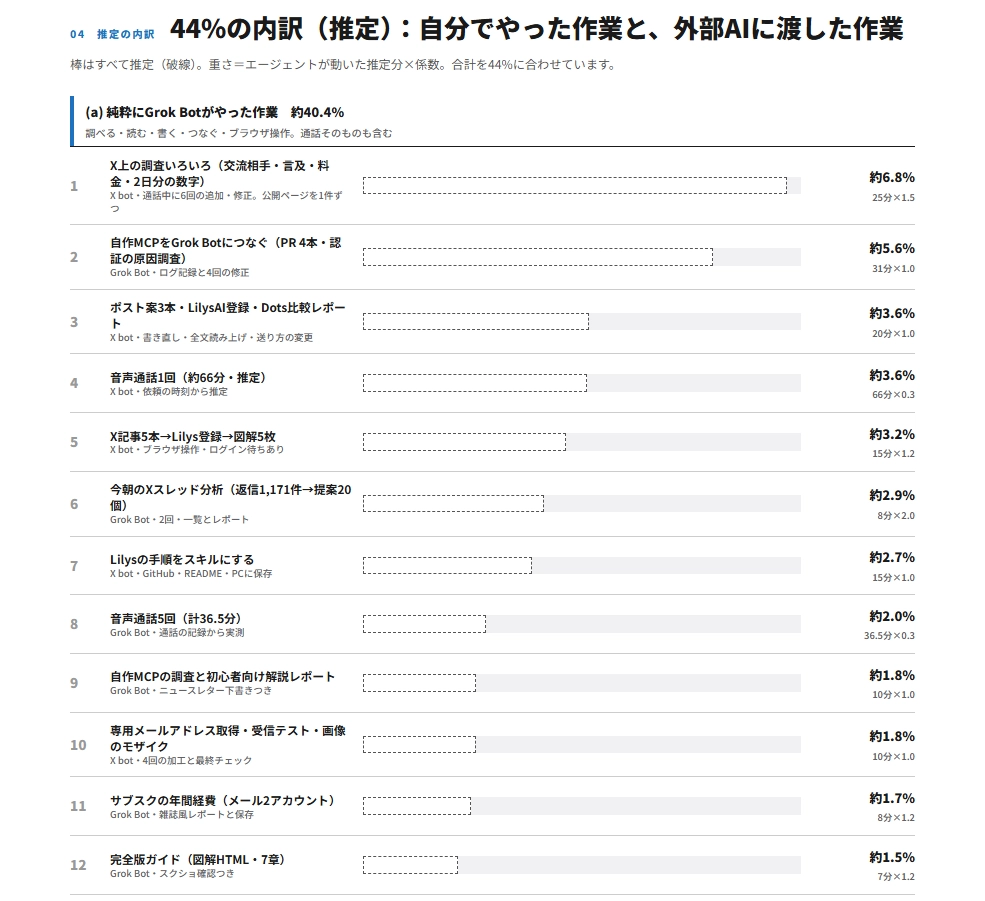
Task: Click the note Grok Bot・ログ記録と4回の修正
Action: click(x=180, y=273)
